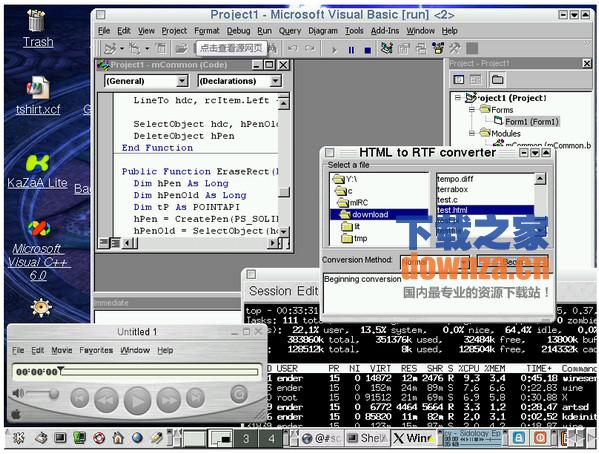Switch to virtual desktop 4 in the pager
The height and width of the screenshot is (454, 599).
271,438
